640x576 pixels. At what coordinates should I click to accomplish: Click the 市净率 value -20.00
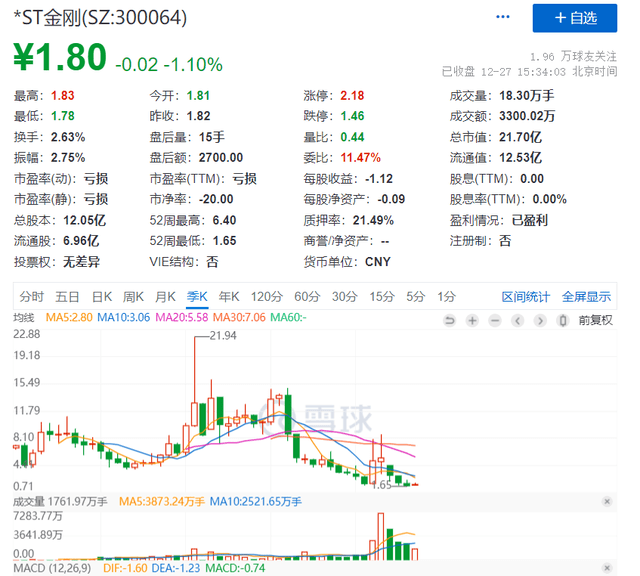[x=216, y=199]
